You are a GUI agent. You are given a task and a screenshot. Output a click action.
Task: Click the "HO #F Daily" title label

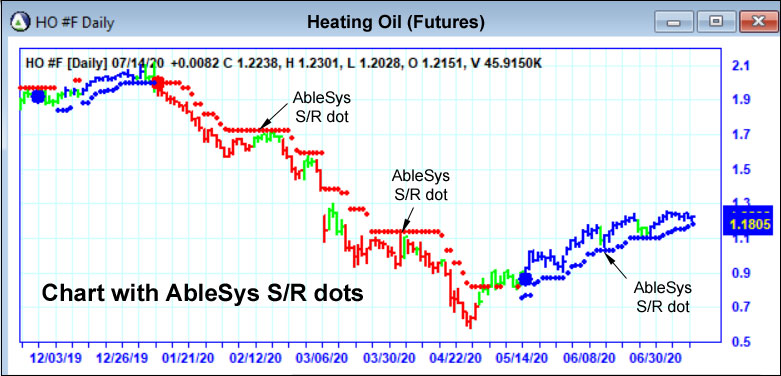75,23
